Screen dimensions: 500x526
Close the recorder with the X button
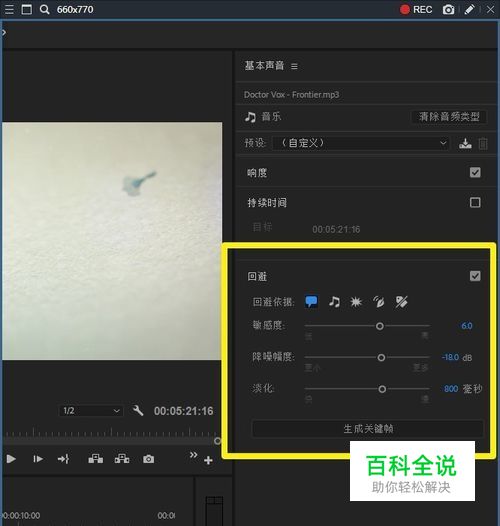490,9
